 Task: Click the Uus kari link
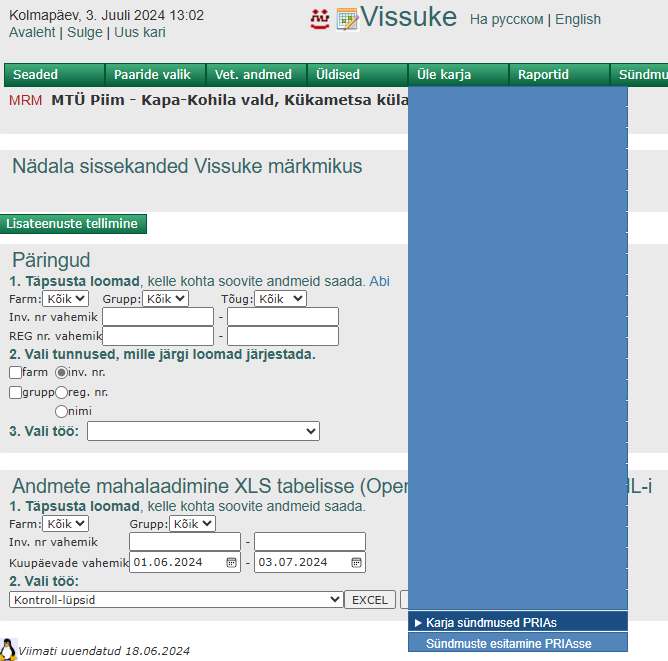(140, 32)
